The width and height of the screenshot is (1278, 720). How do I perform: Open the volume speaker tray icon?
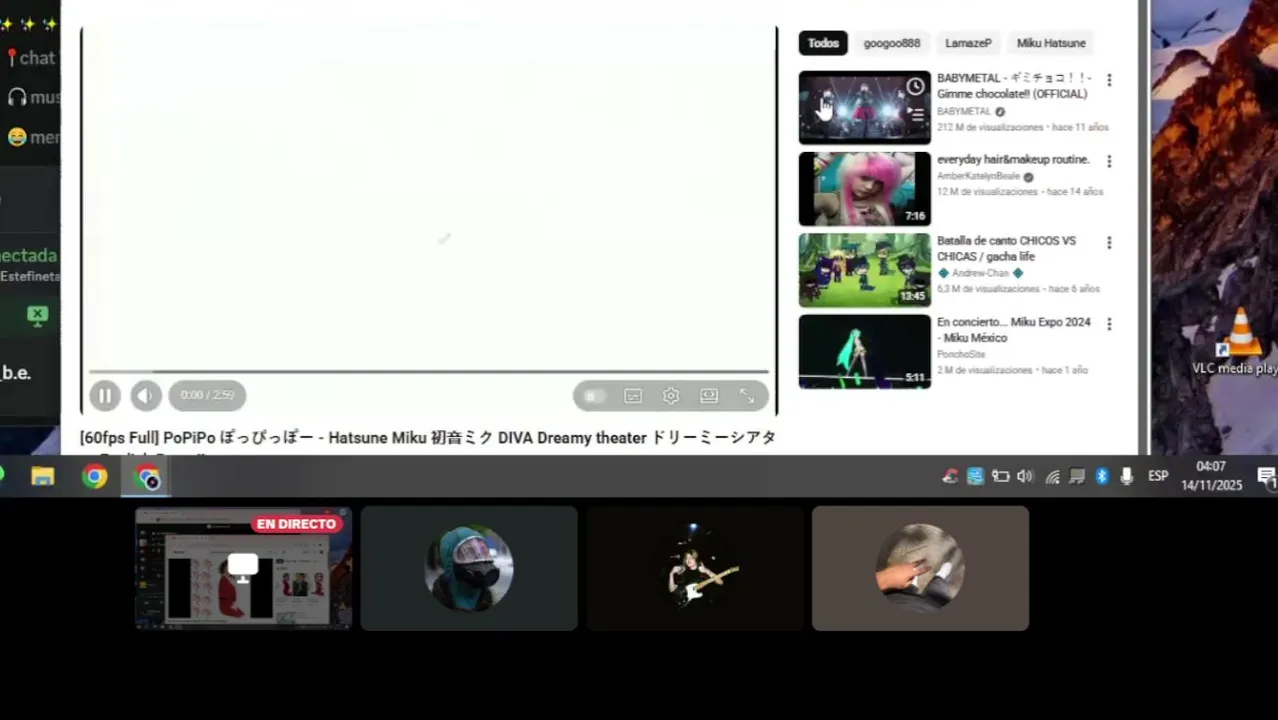tap(1025, 476)
